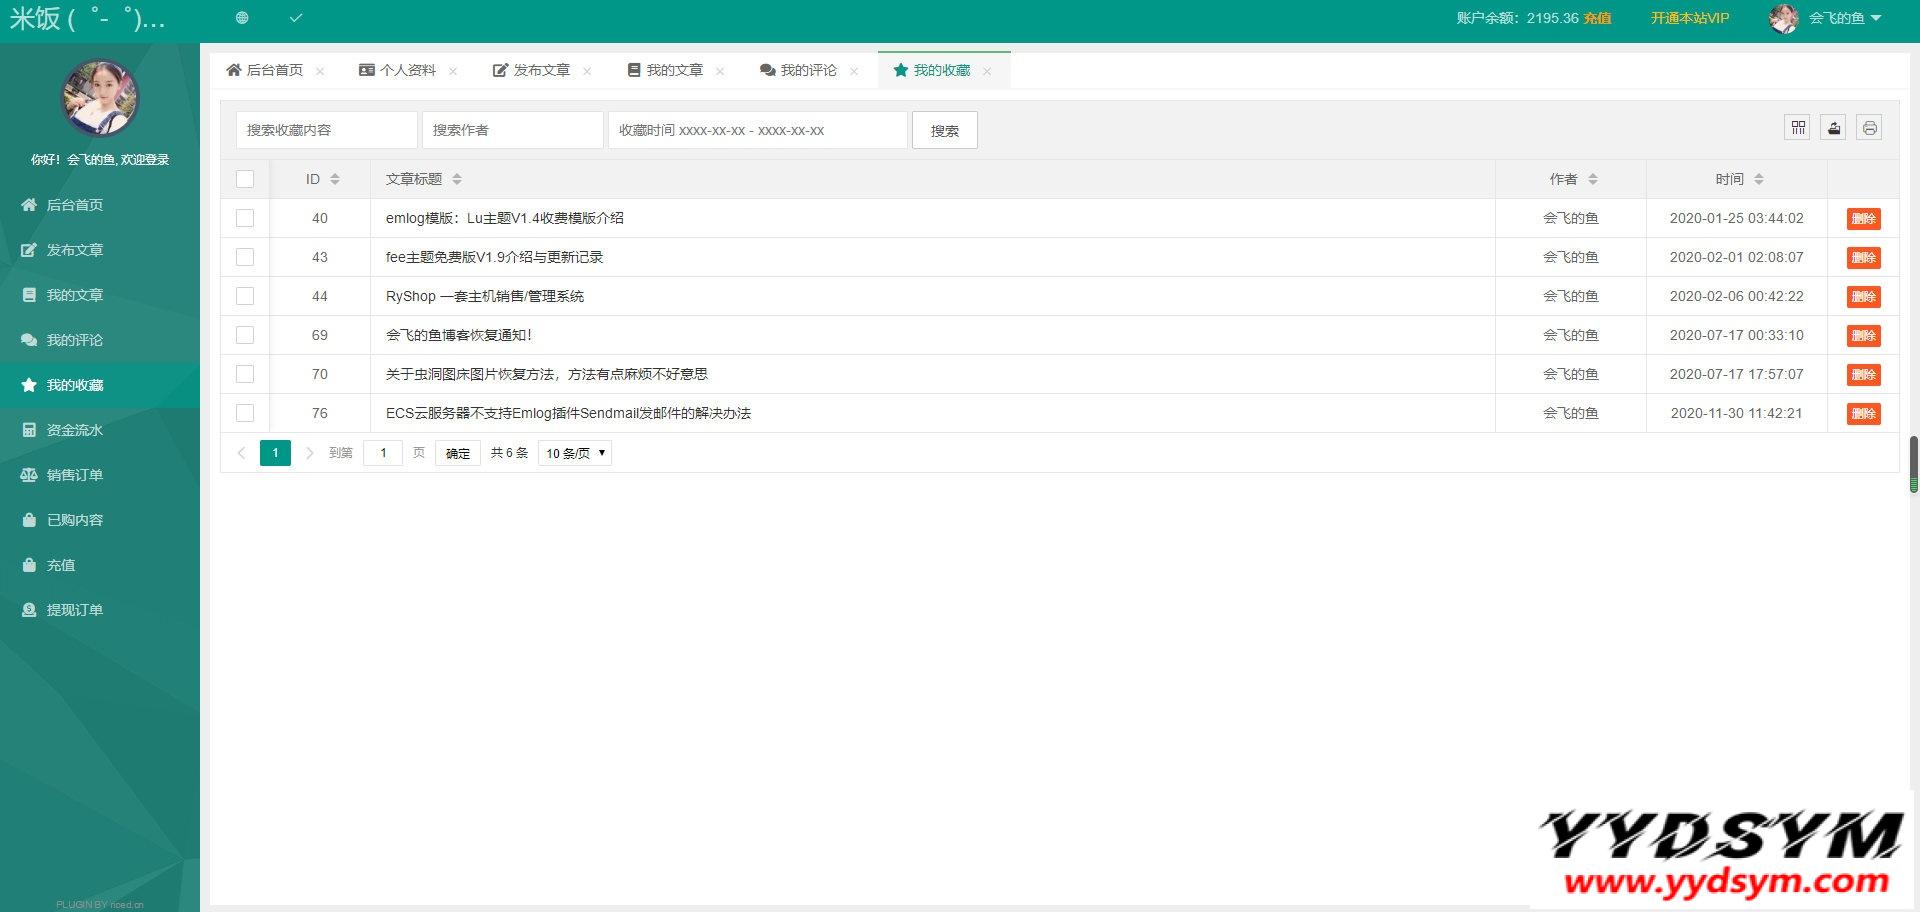Click the column filter grid icon
This screenshot has height=912, width=1920.
click(x=1797, y=128)
